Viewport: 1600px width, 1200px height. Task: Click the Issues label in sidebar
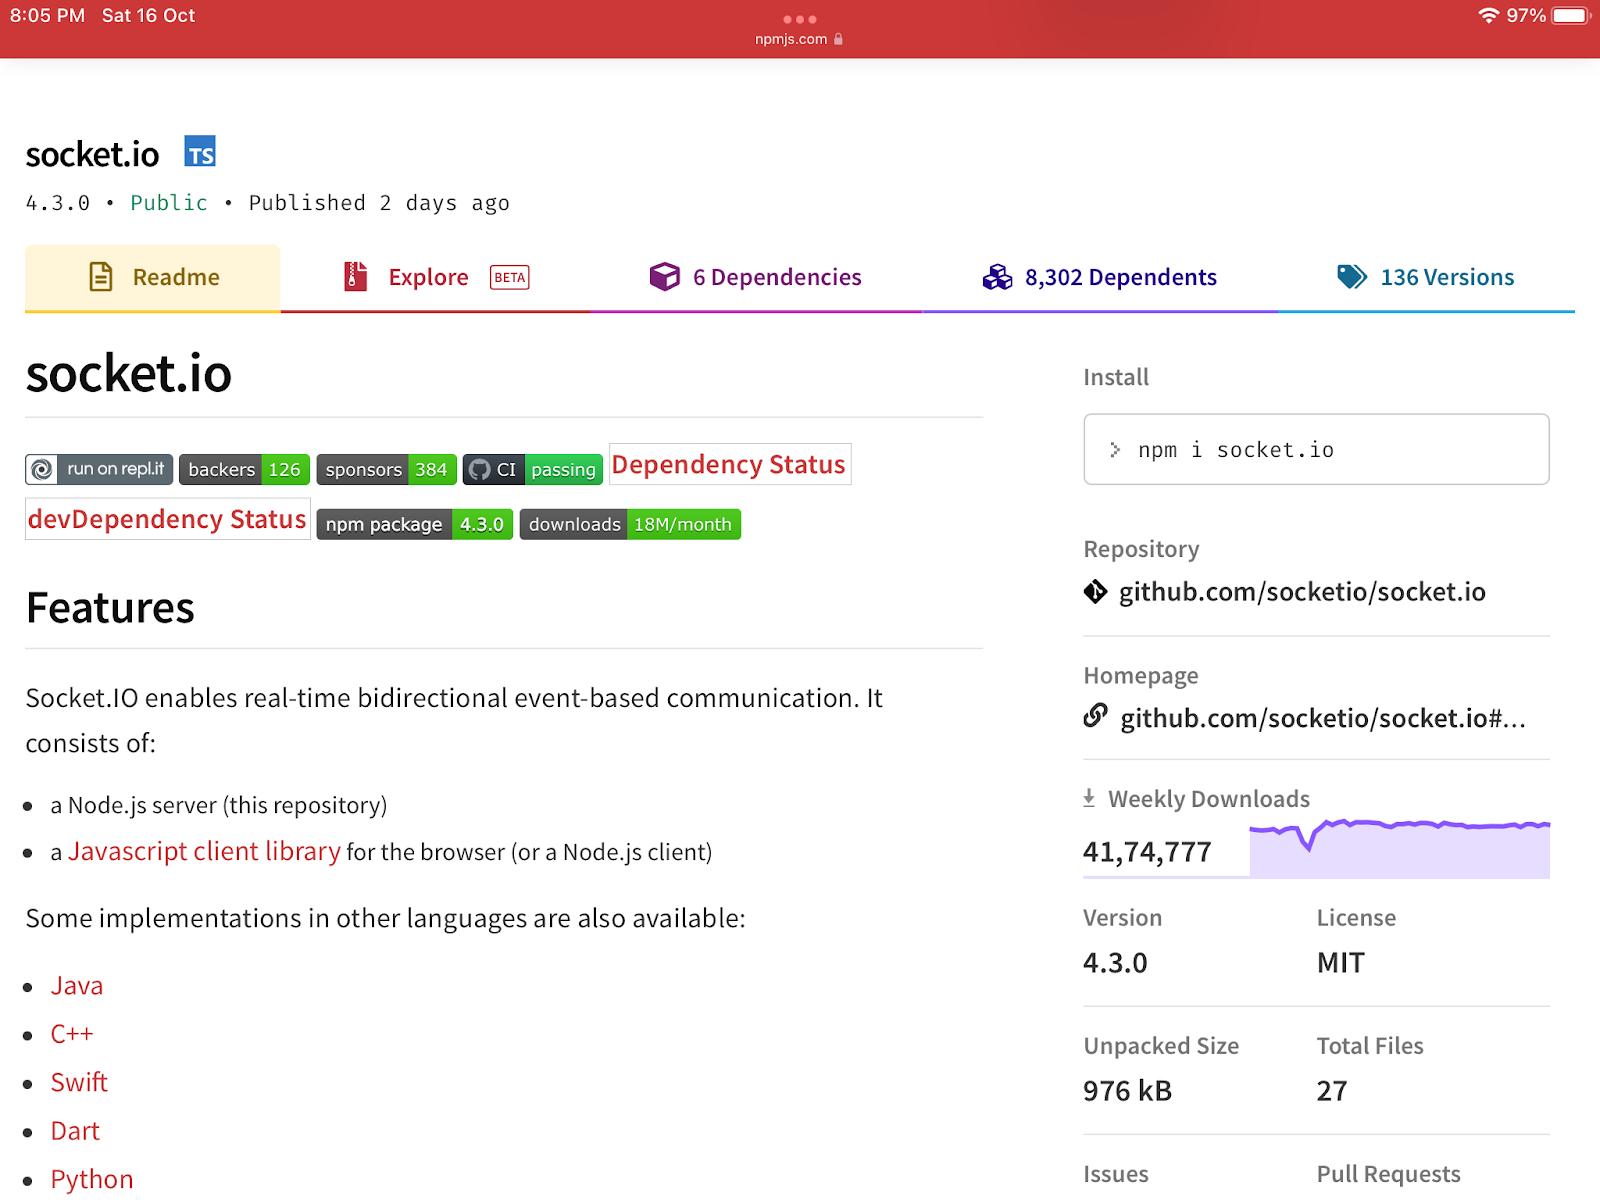tap(1116, 1174)
